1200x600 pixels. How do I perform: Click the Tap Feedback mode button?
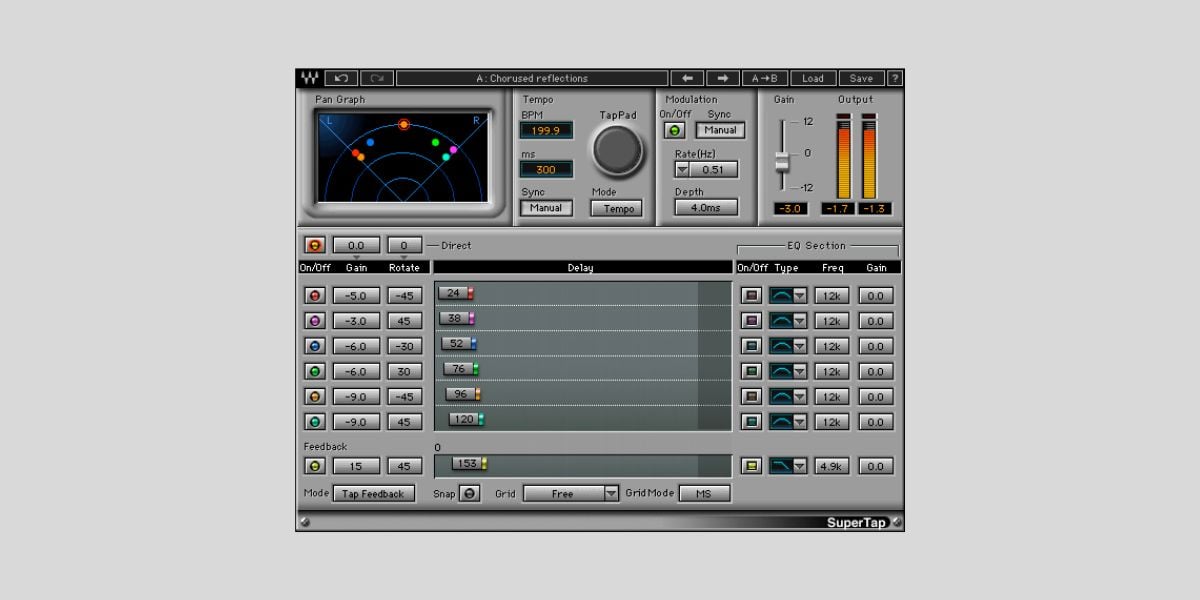coord(373,493)
